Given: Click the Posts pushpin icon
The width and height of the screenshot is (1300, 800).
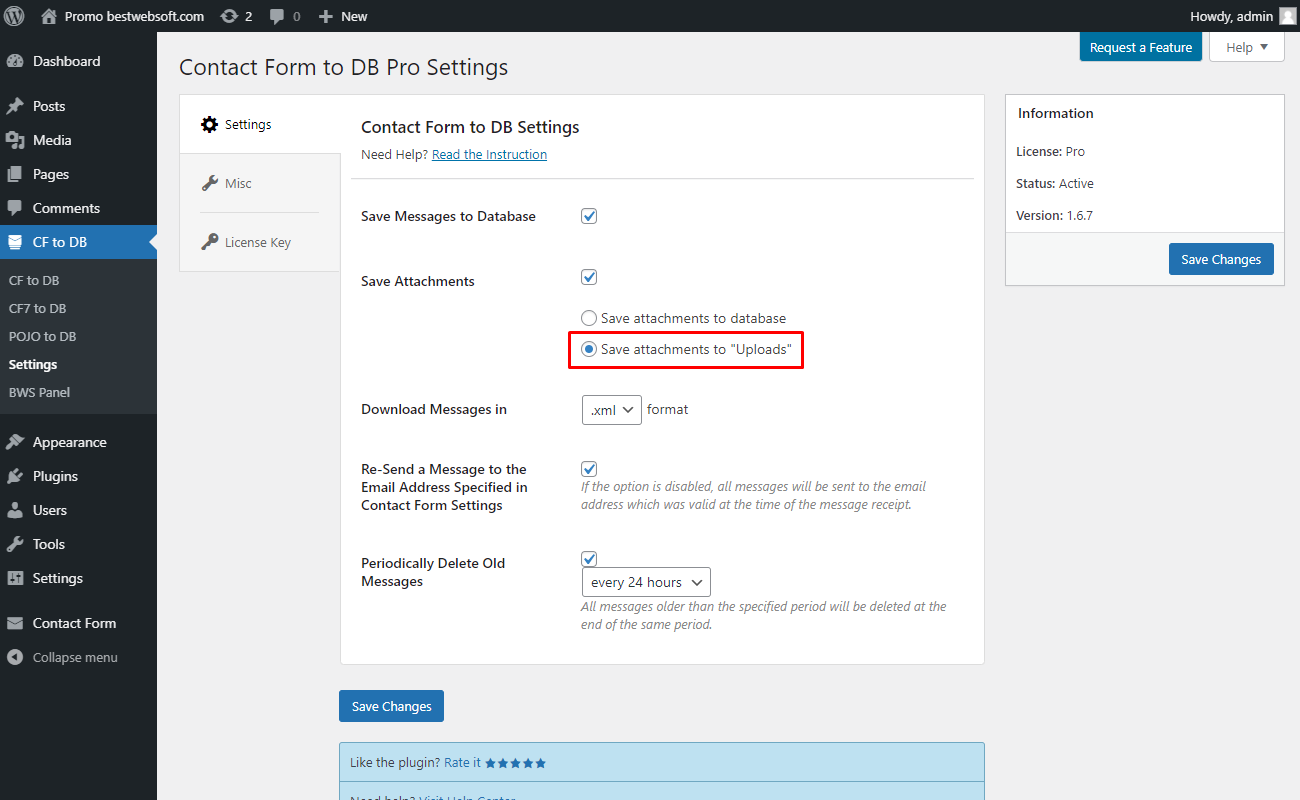Looking at the screenshot, I should (x=15, y=106).
